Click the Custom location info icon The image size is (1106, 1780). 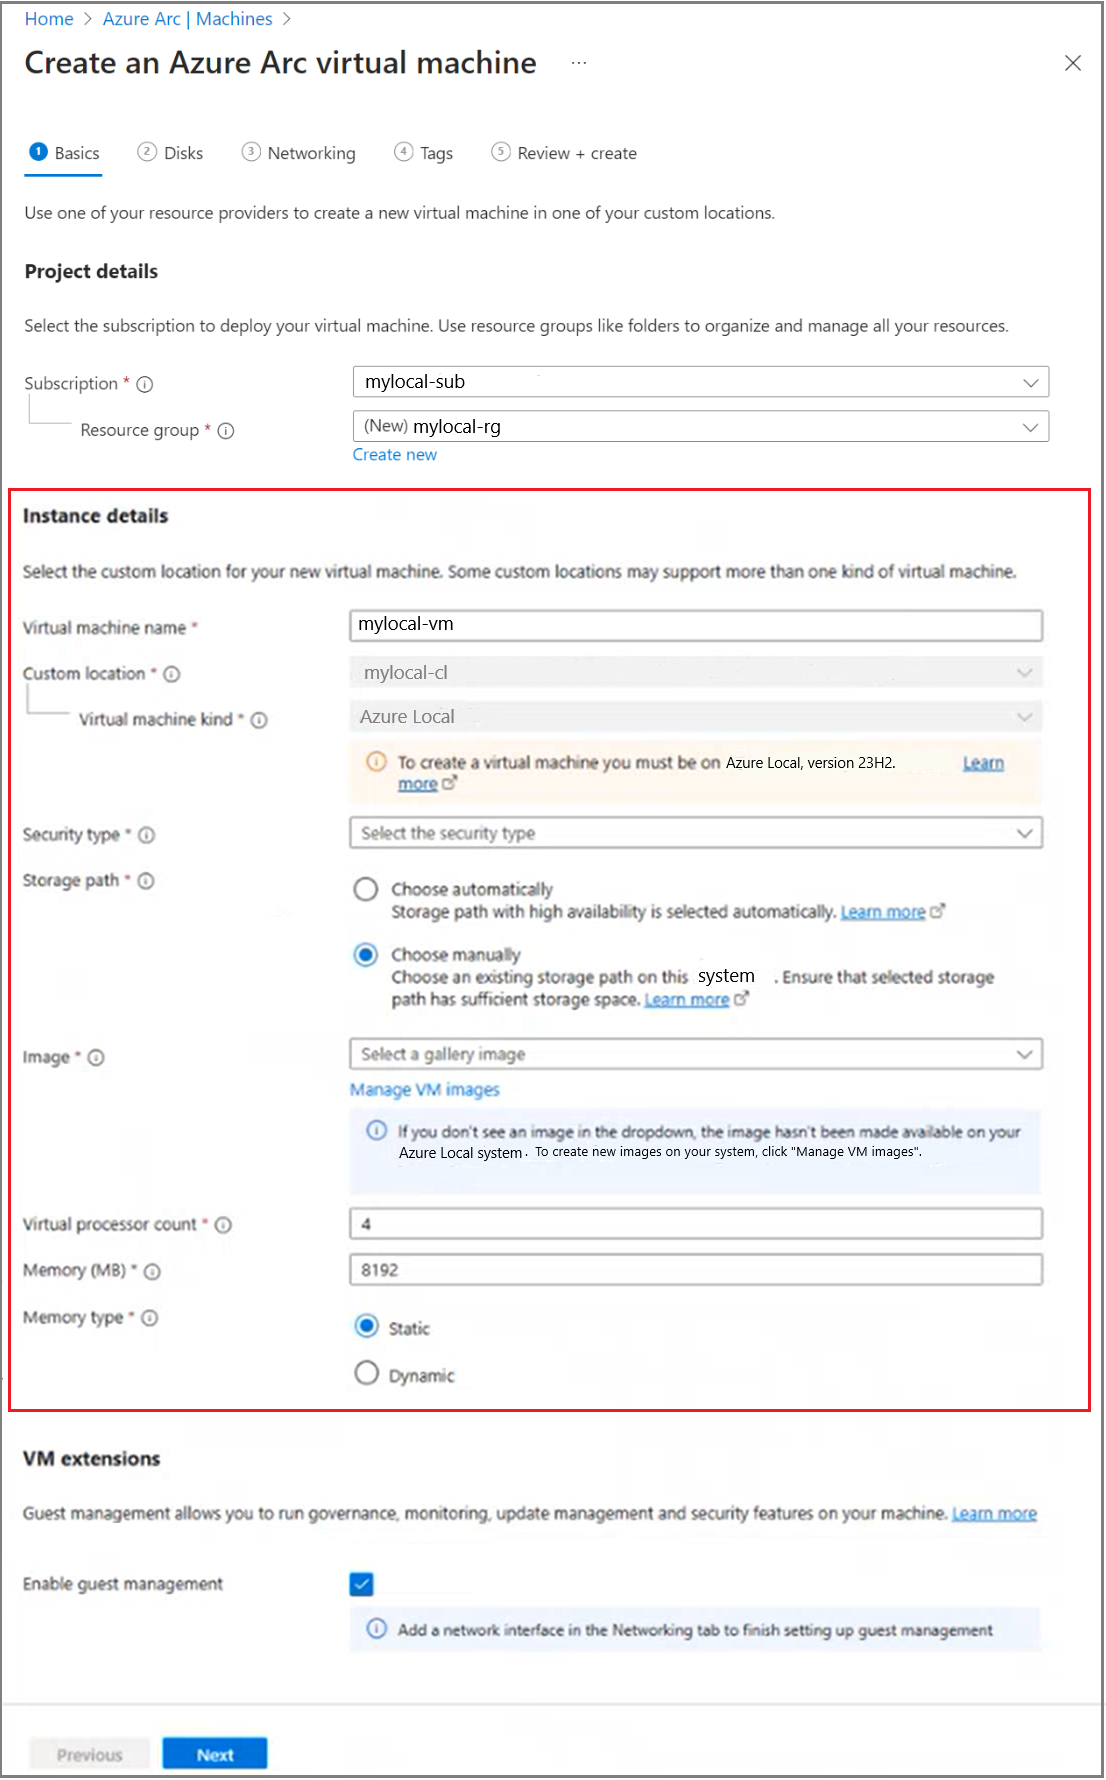click(x=172, y=674)
